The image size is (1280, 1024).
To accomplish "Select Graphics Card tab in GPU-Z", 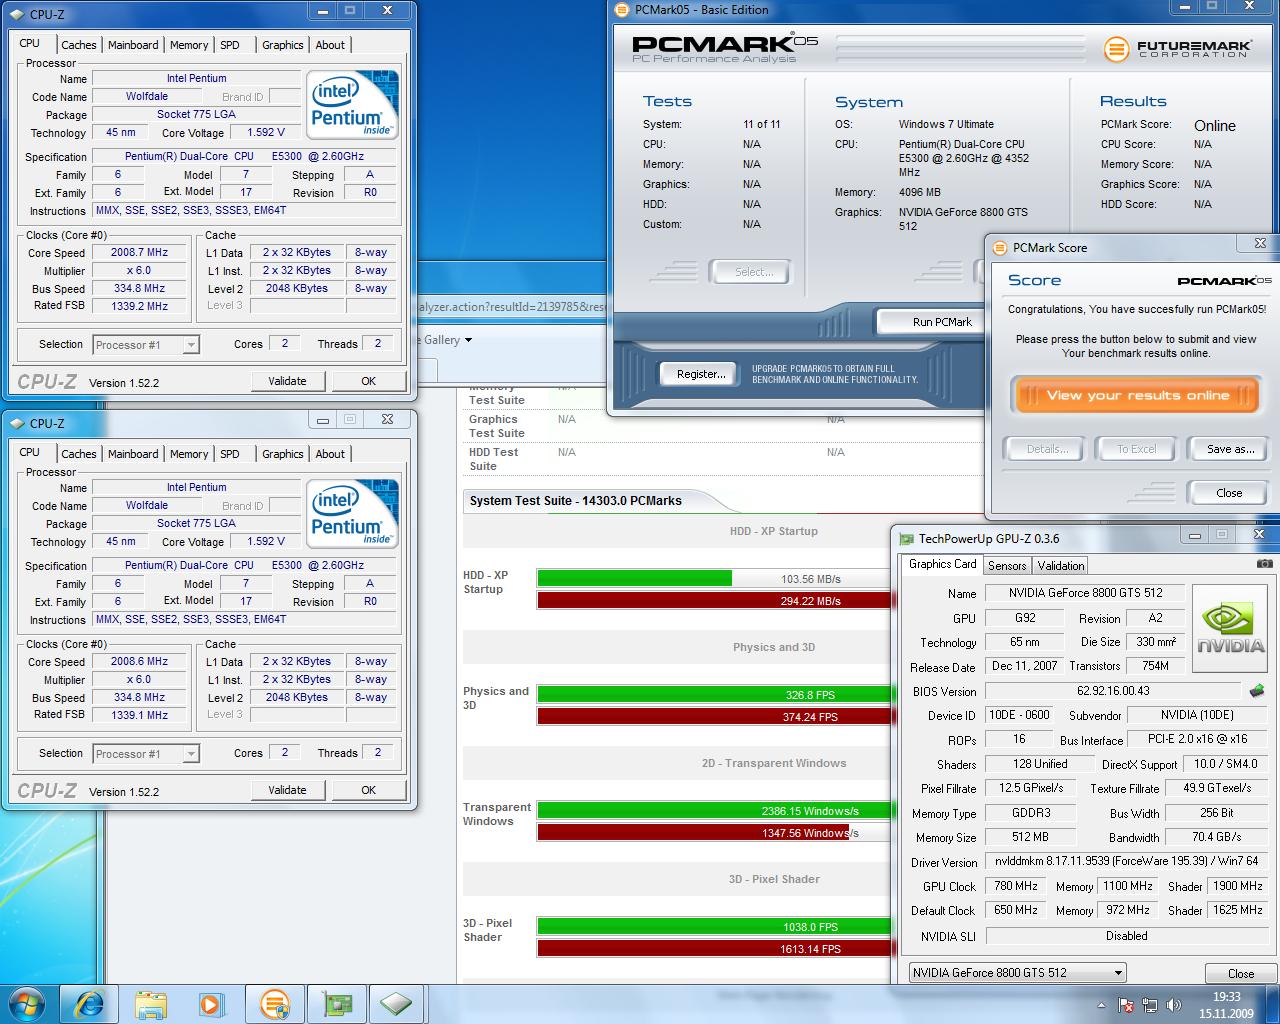I will click(x=942, y=564).
